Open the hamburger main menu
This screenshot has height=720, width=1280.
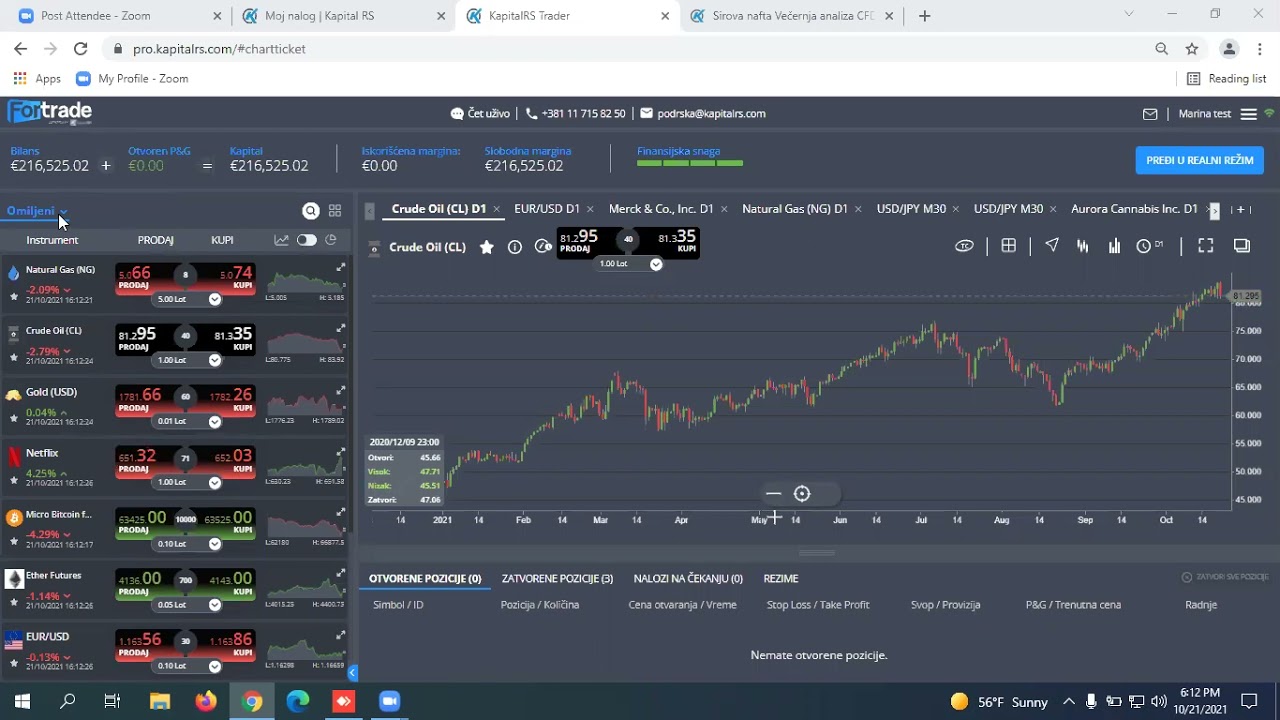click(1248, 114)
